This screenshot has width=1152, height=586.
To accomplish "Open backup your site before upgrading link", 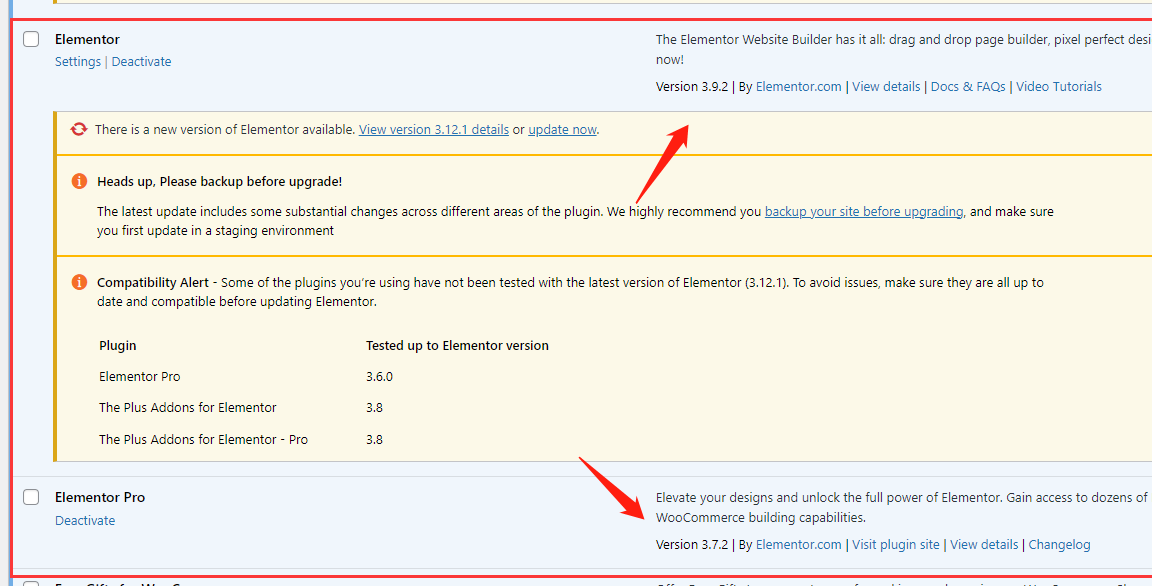I will 864,211.
